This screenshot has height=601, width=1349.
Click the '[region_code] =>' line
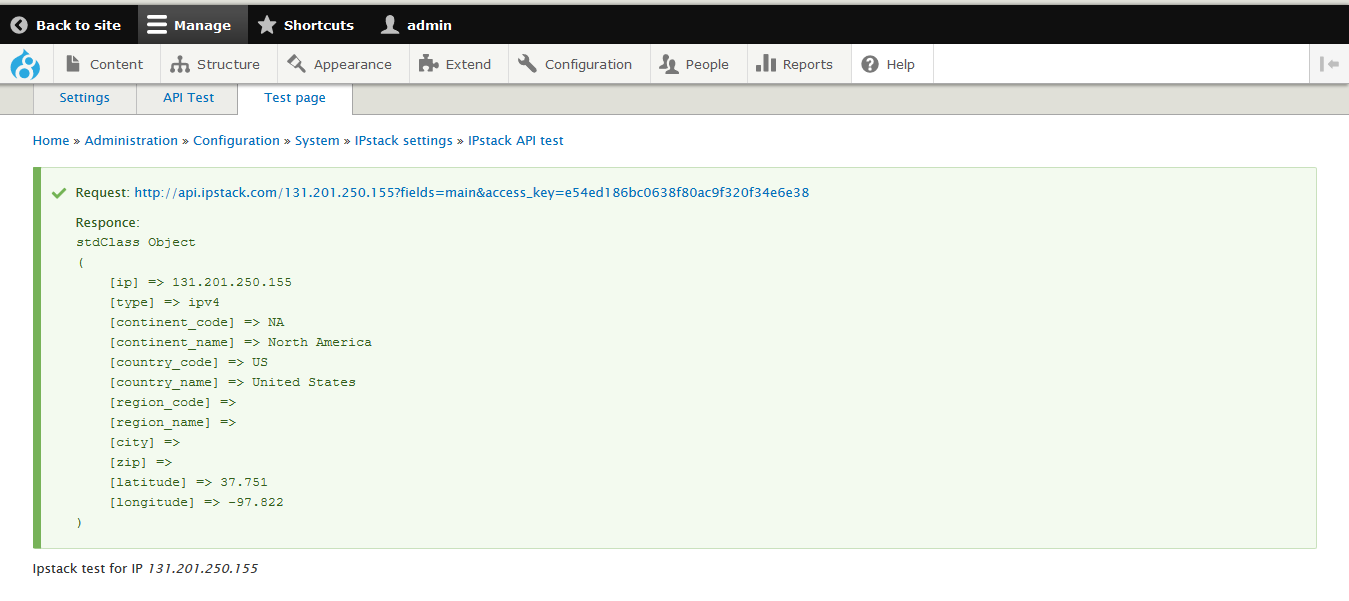point(173,402)
